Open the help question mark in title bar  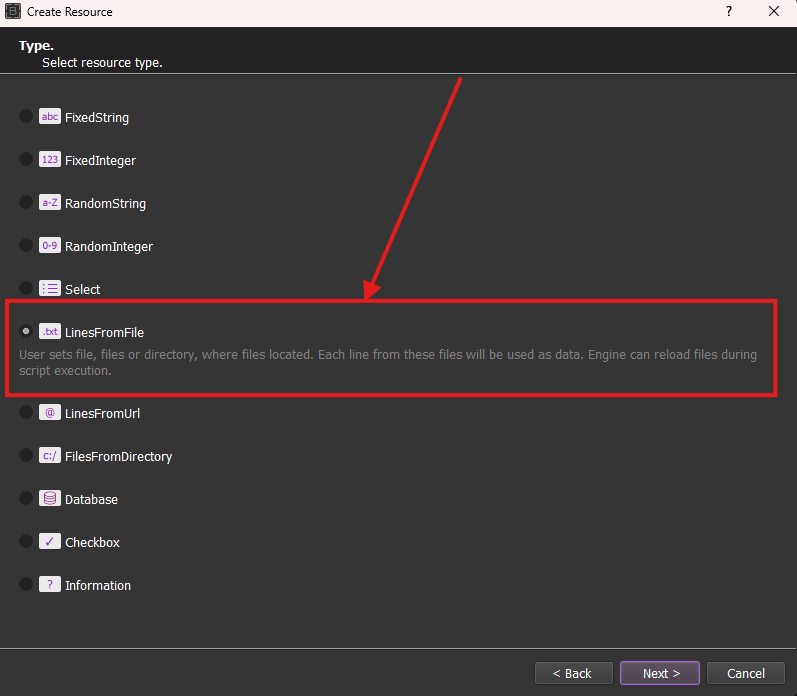pyautogui.click(x=728, y=12)
